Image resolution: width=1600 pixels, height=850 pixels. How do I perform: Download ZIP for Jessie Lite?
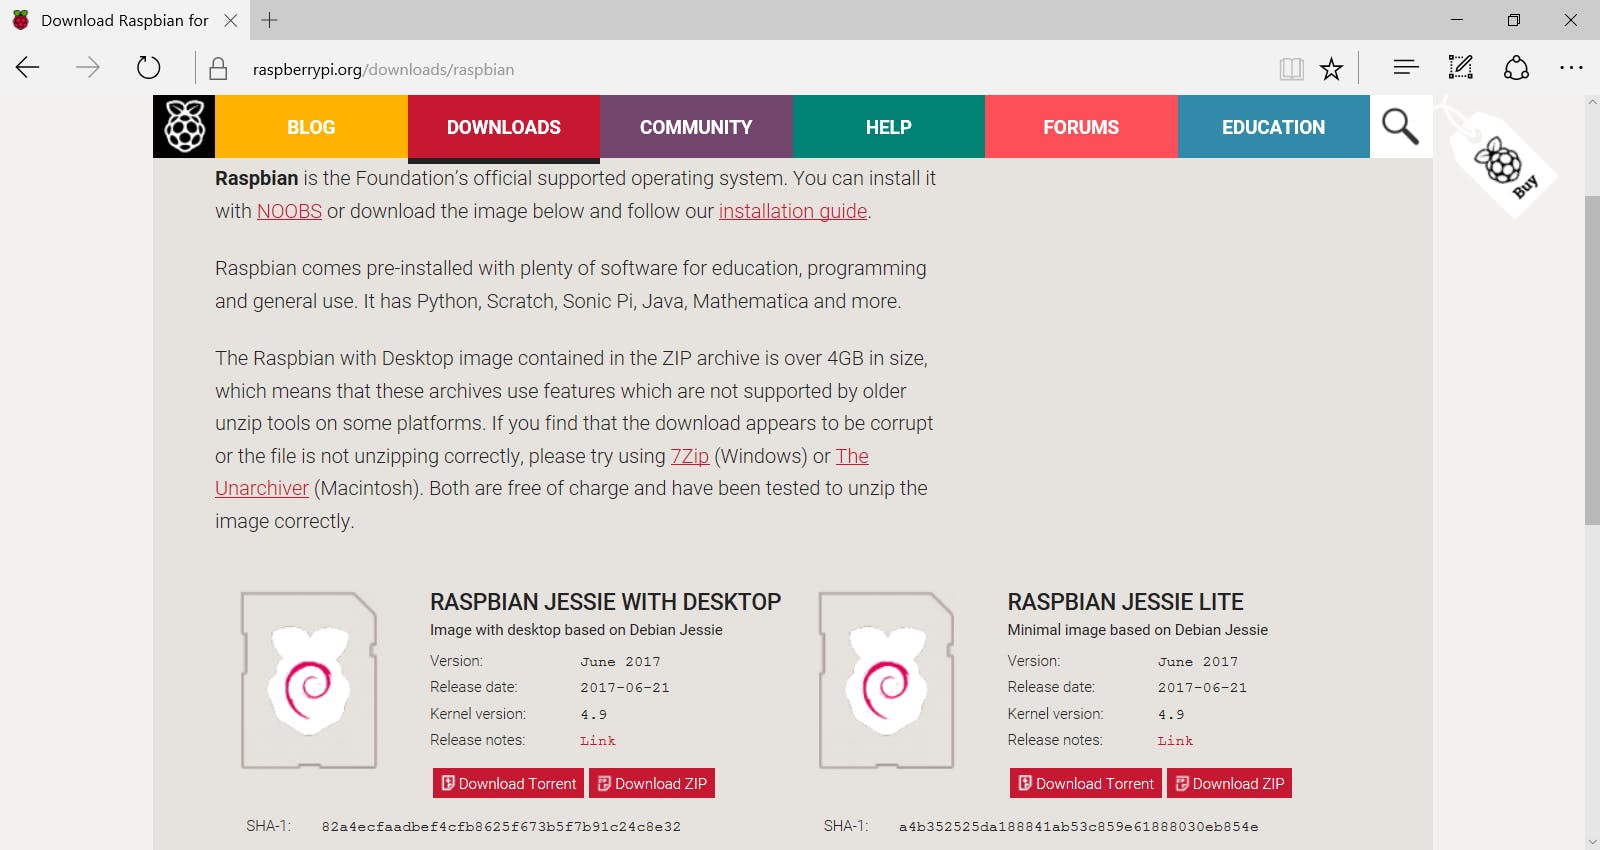coord(1229,783)
